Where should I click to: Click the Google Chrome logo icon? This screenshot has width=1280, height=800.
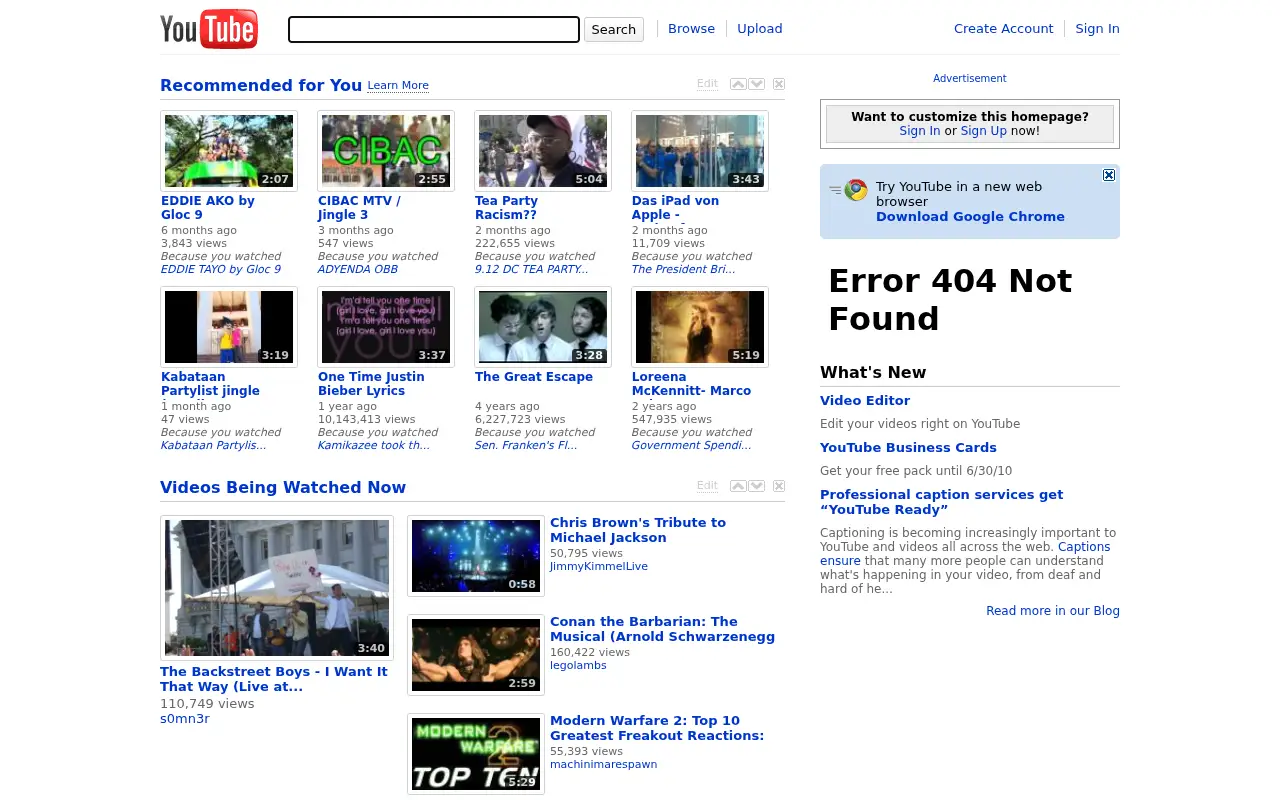[x=855, y=190]
